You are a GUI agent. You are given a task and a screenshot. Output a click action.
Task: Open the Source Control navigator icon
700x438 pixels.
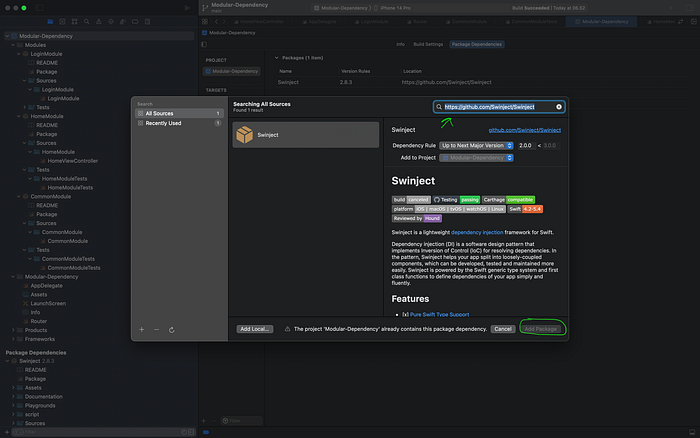62,21
